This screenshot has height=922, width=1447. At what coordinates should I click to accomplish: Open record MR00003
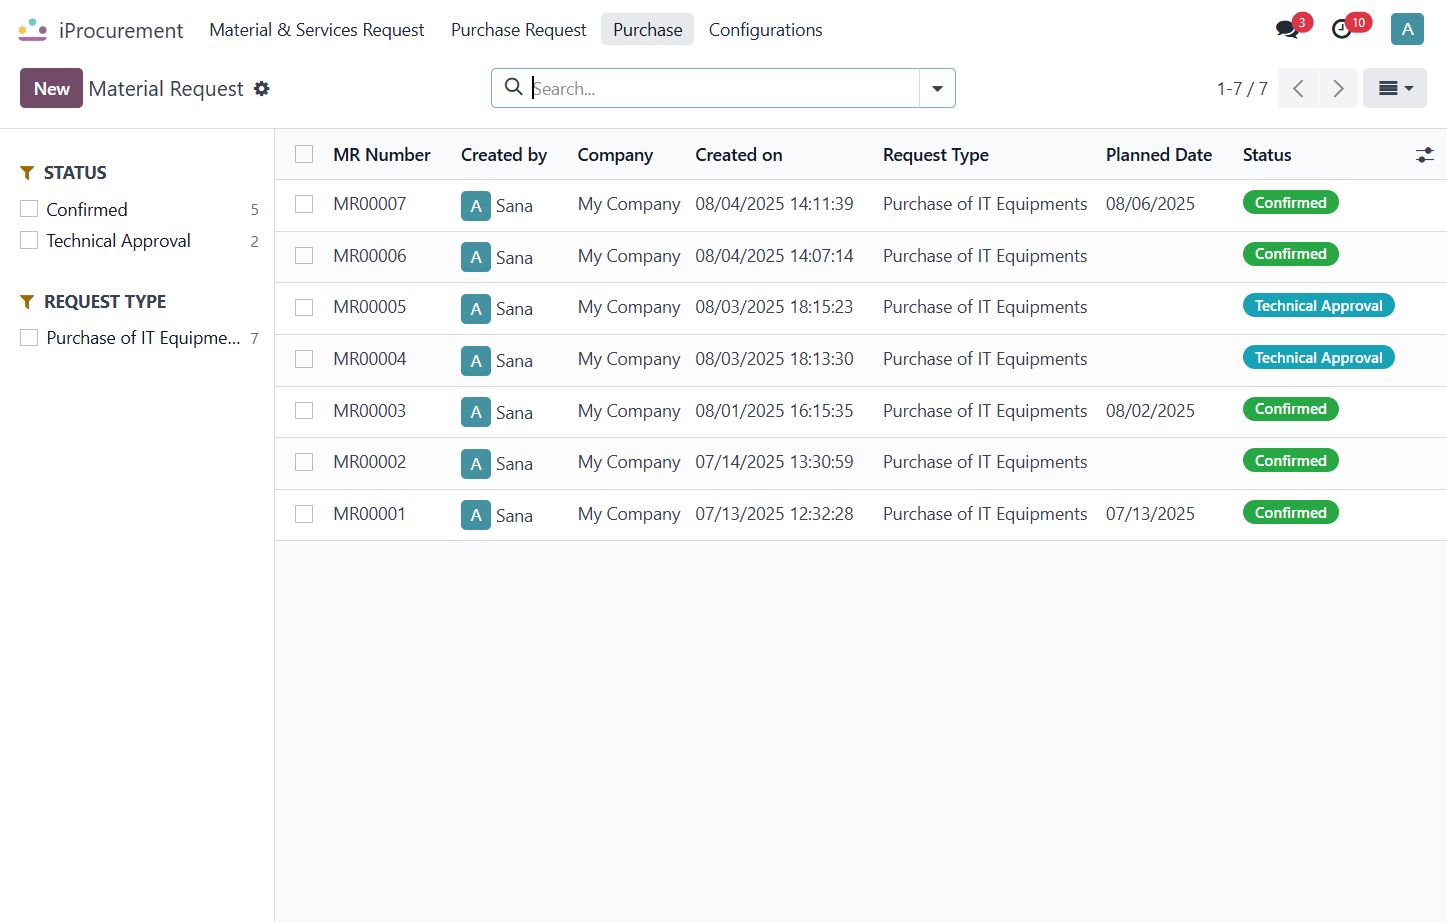370,411
